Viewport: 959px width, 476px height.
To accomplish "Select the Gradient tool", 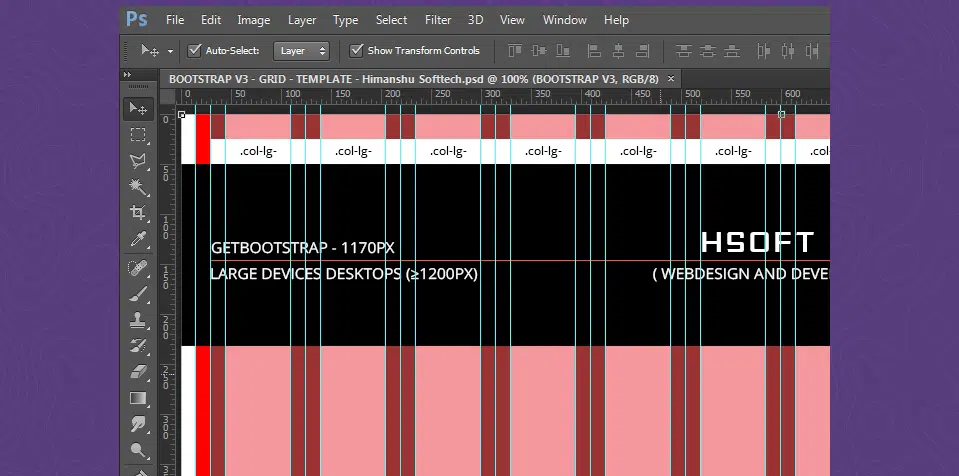I will tap(138, 399).
